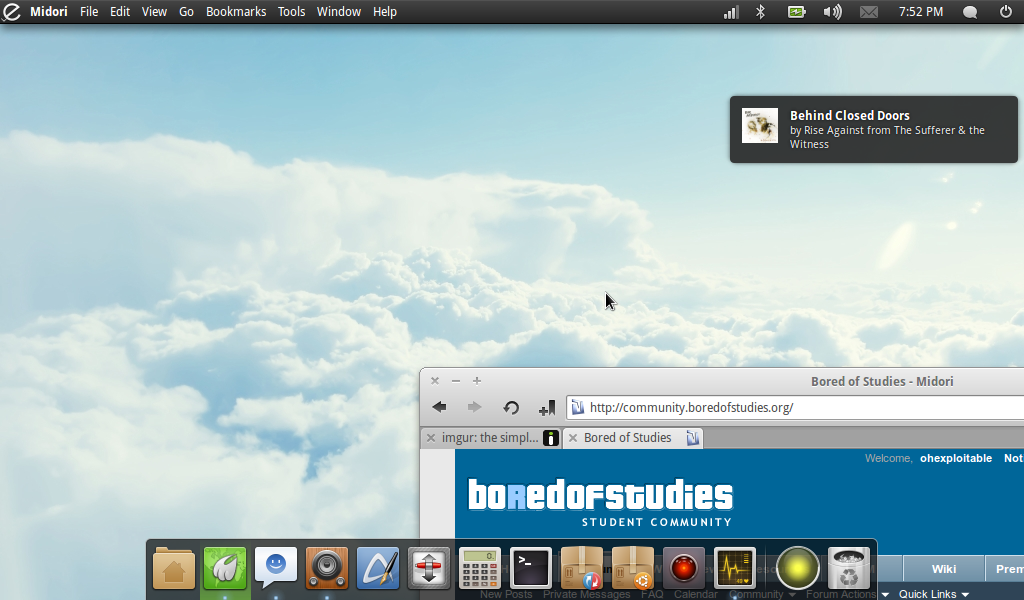Open the power session menu icon

pyautogui.click(x=1006, y=12)
